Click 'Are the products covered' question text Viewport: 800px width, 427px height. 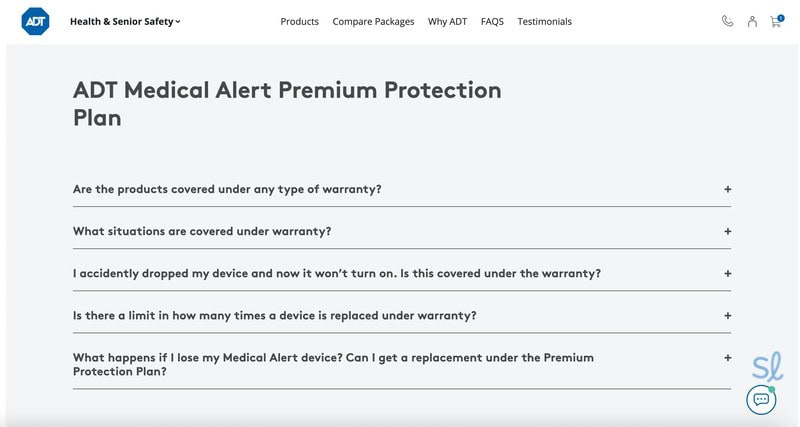[227, 189]
